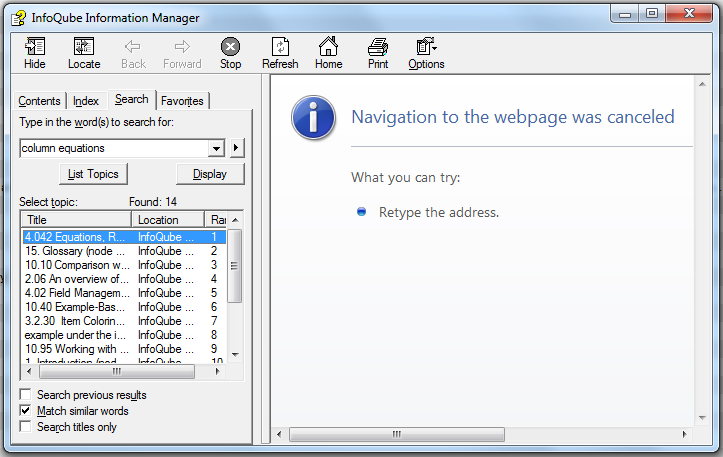
Task: Go forward with the Forward arrow
Action: coord(182,53)
